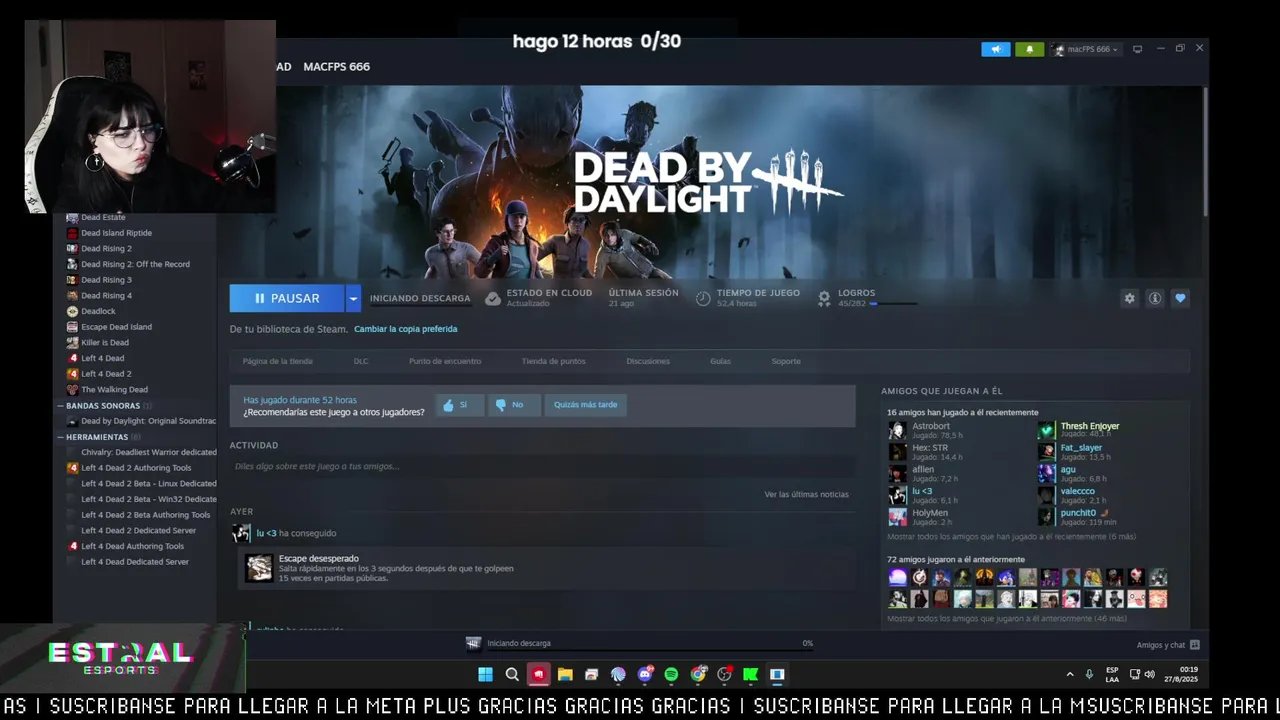Viewport: 1280px width, 720px height.
Task: Open Dead Island Riptide game icon
Action: (x=72, y=233)
